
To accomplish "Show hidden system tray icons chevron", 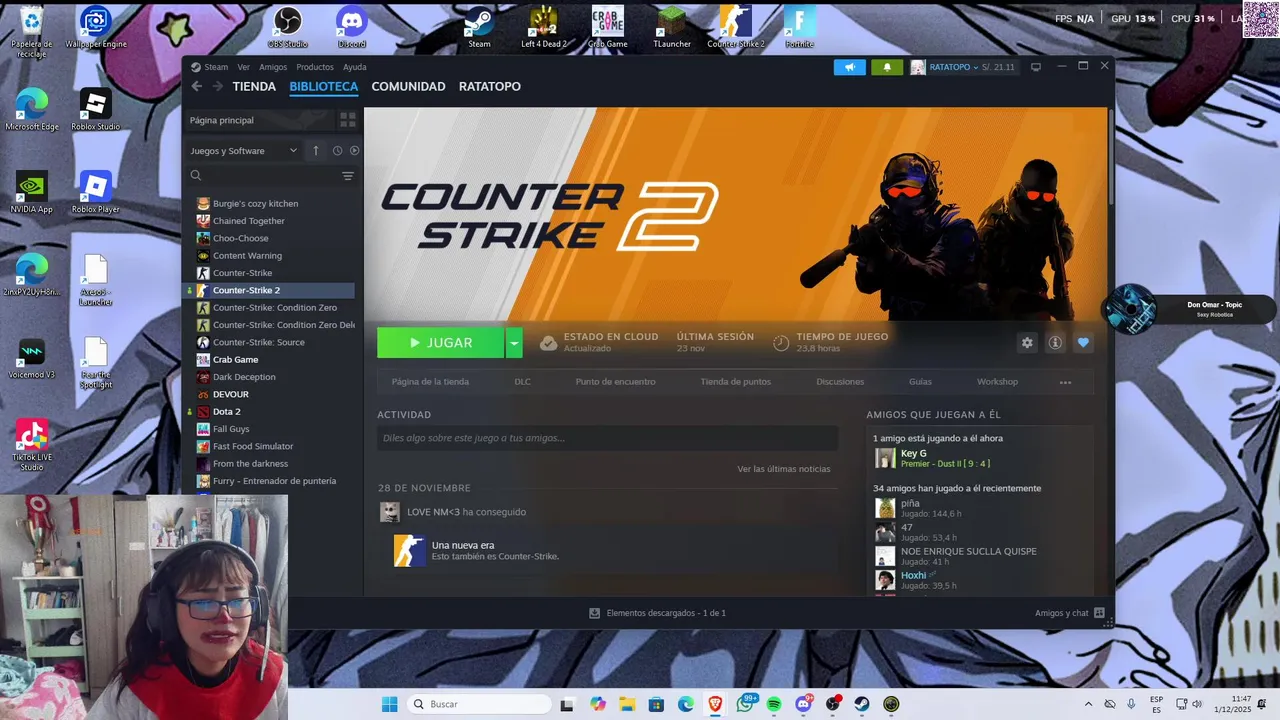I will (x=1089, y=704).
